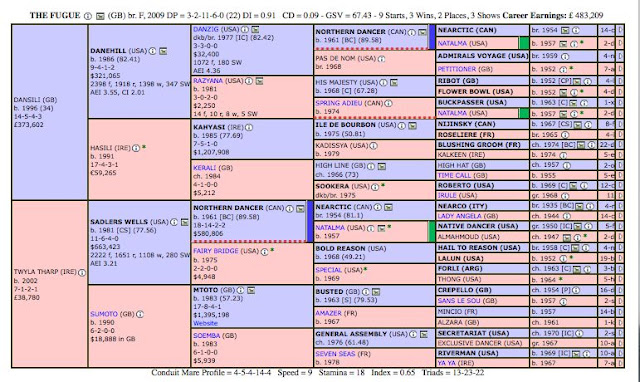
Task: Click CREPELLO info icon
Action: [576, 290]
